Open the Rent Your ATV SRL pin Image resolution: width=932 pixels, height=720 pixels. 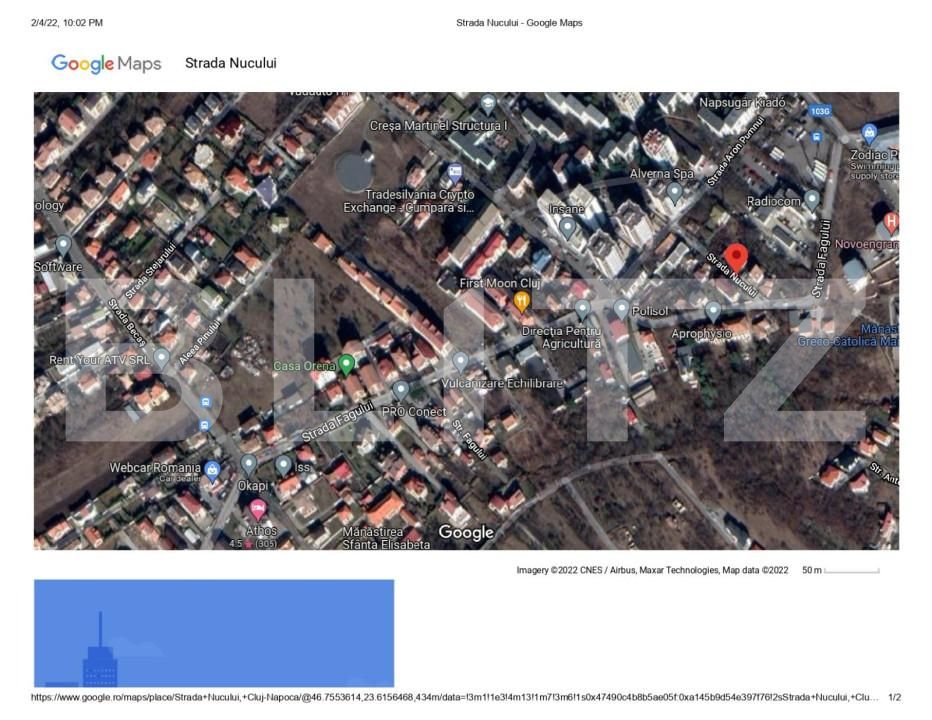(161, 358)
